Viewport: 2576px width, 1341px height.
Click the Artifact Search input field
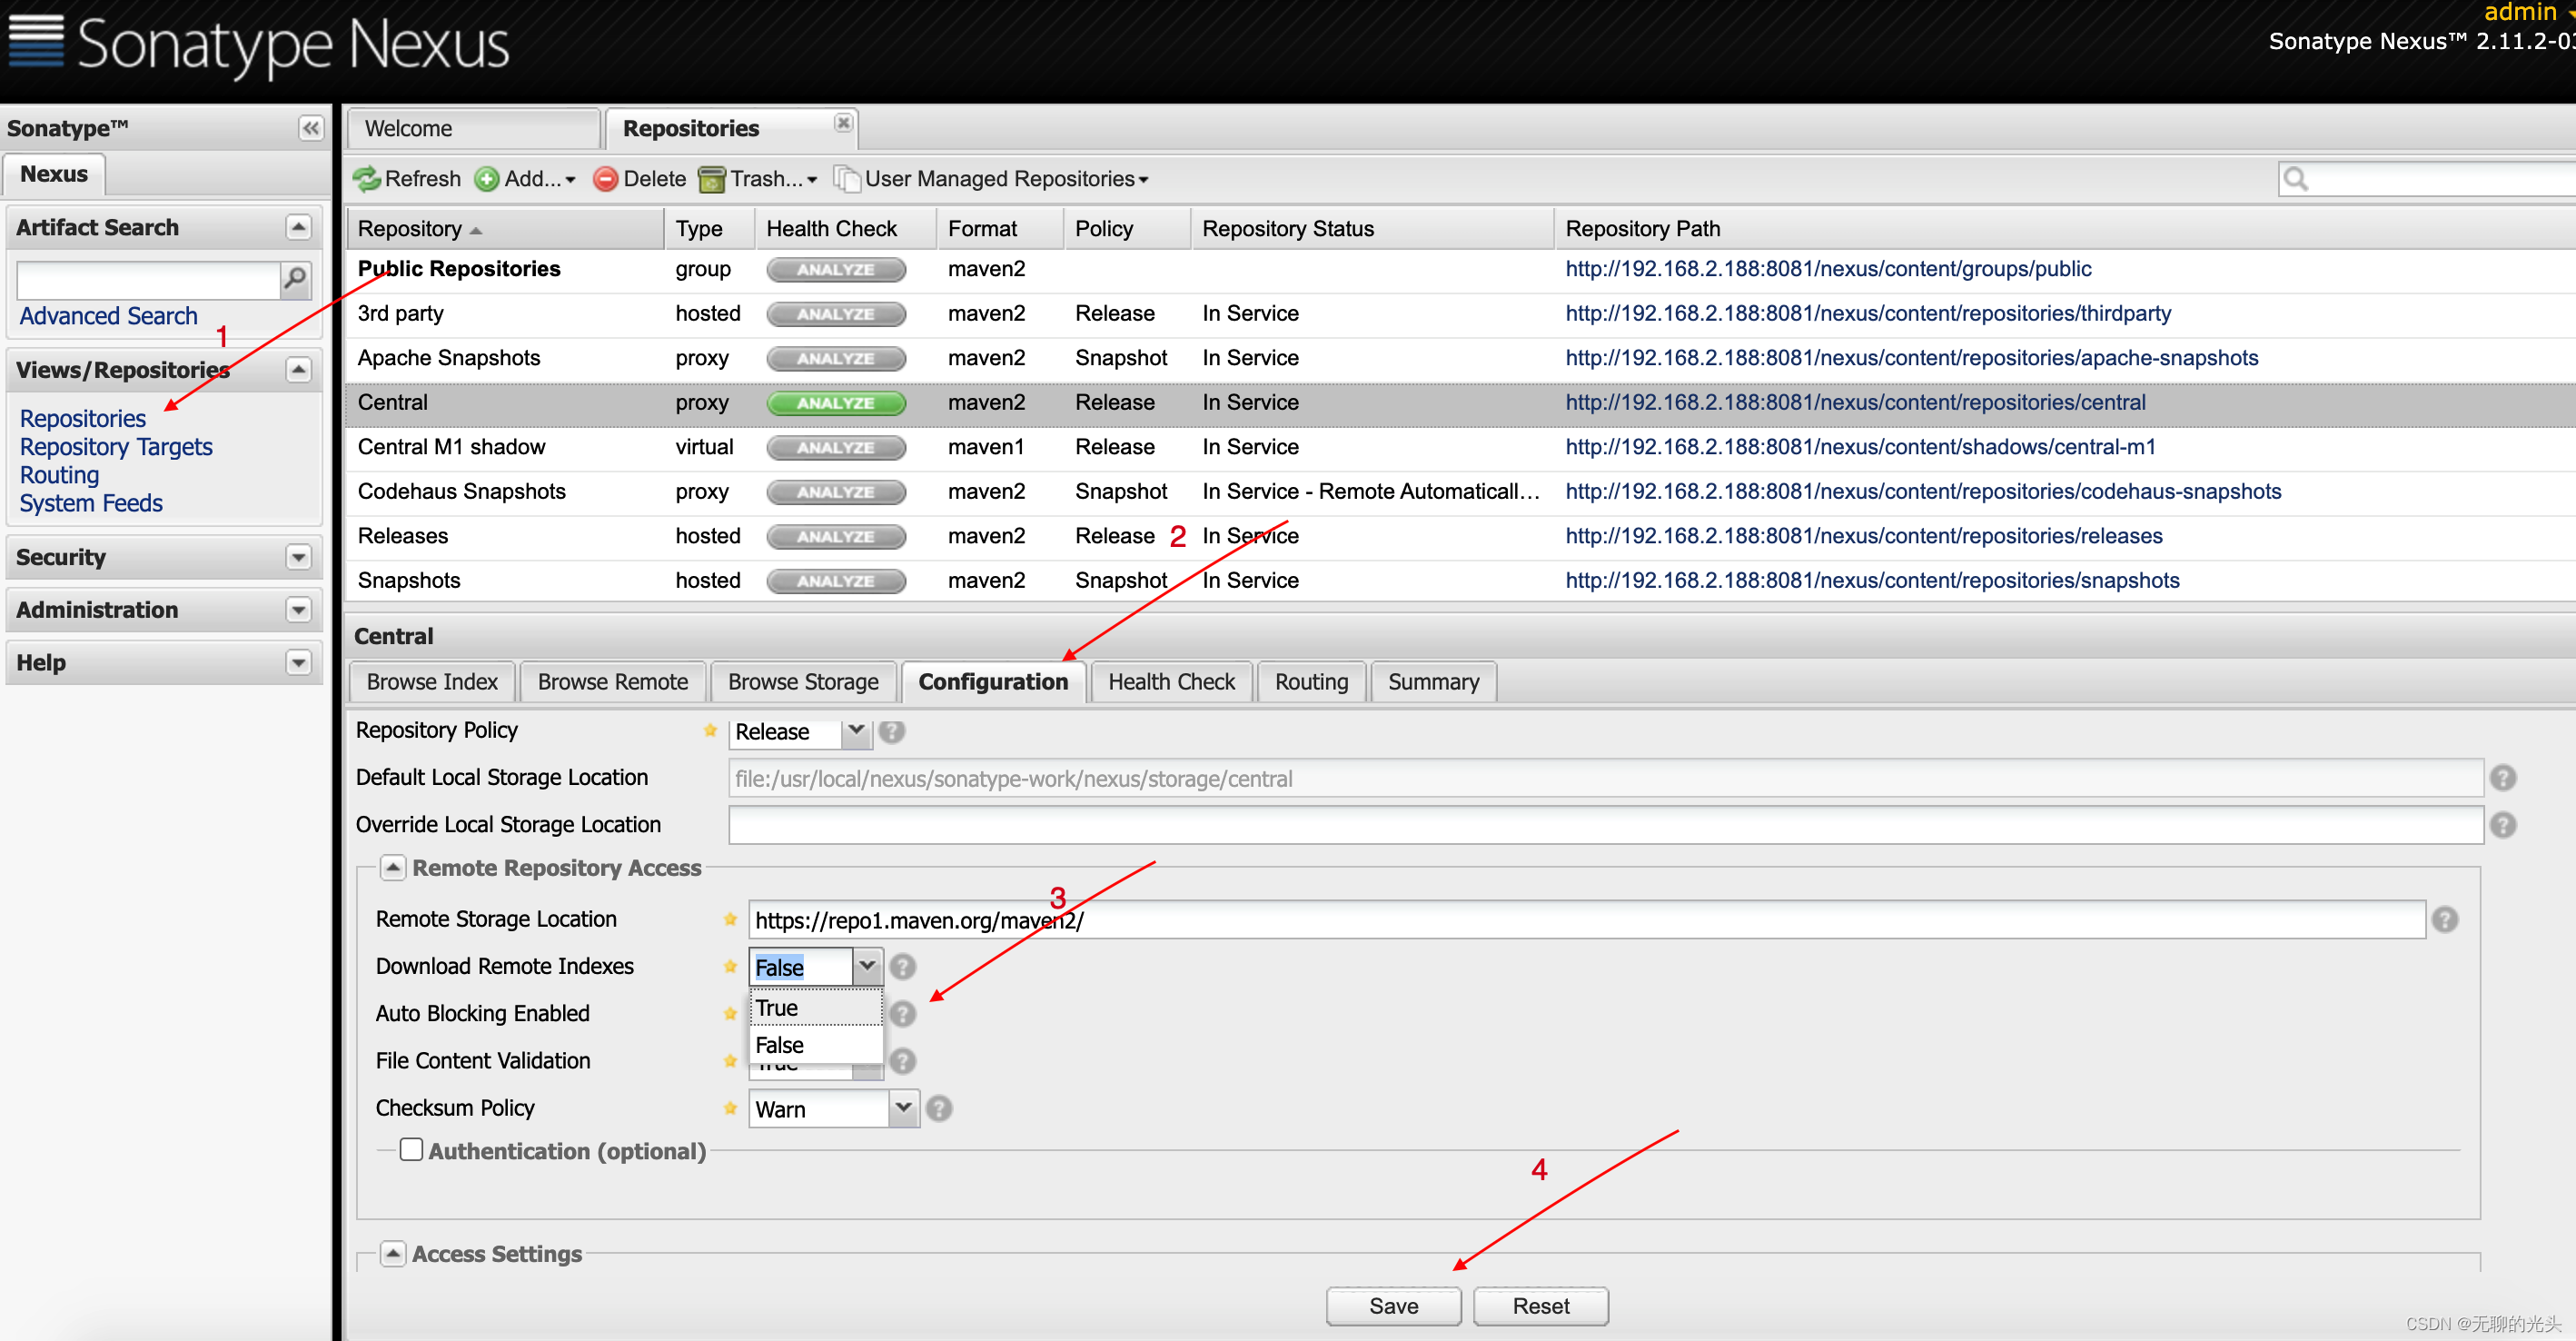click(148, 280)
